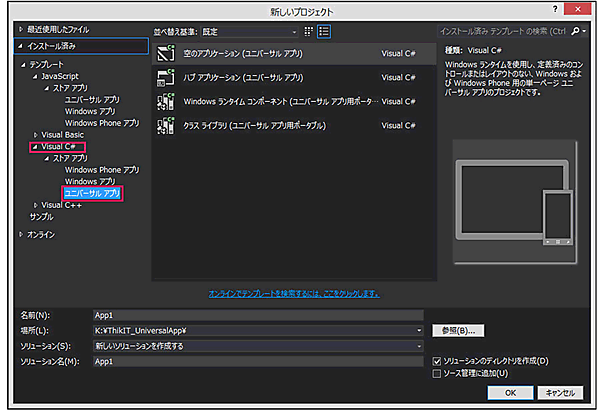Collapse the Visual C# tree node
This screenshot has height=413, width=600.
[x=35, y=147]
